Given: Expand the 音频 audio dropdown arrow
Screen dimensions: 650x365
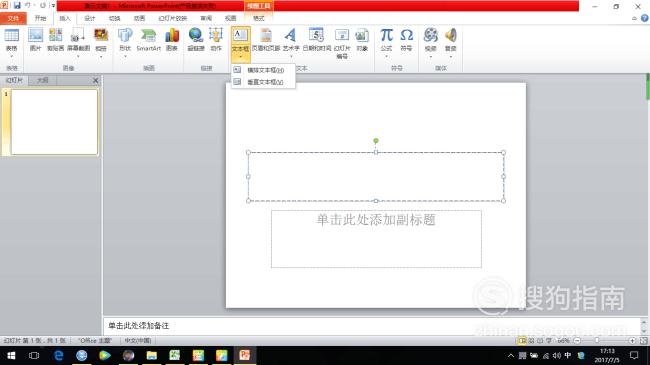Looking at the screenshot, I should pos(451,56).
